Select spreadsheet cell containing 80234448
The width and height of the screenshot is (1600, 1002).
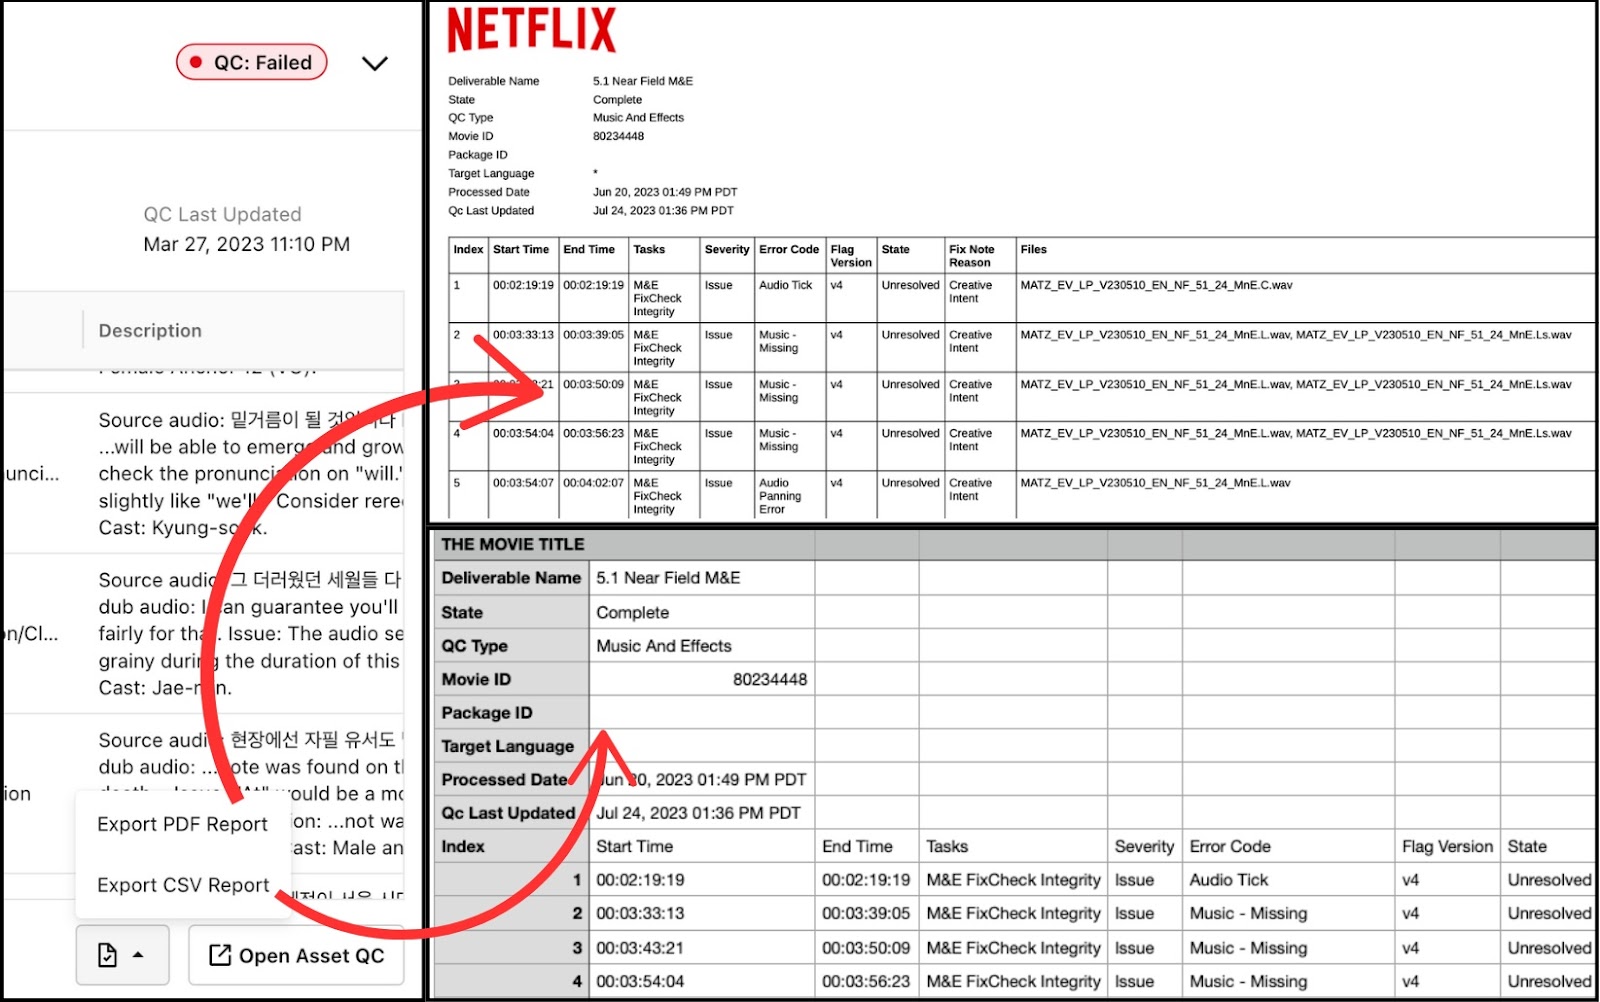(x=702, y=679)
